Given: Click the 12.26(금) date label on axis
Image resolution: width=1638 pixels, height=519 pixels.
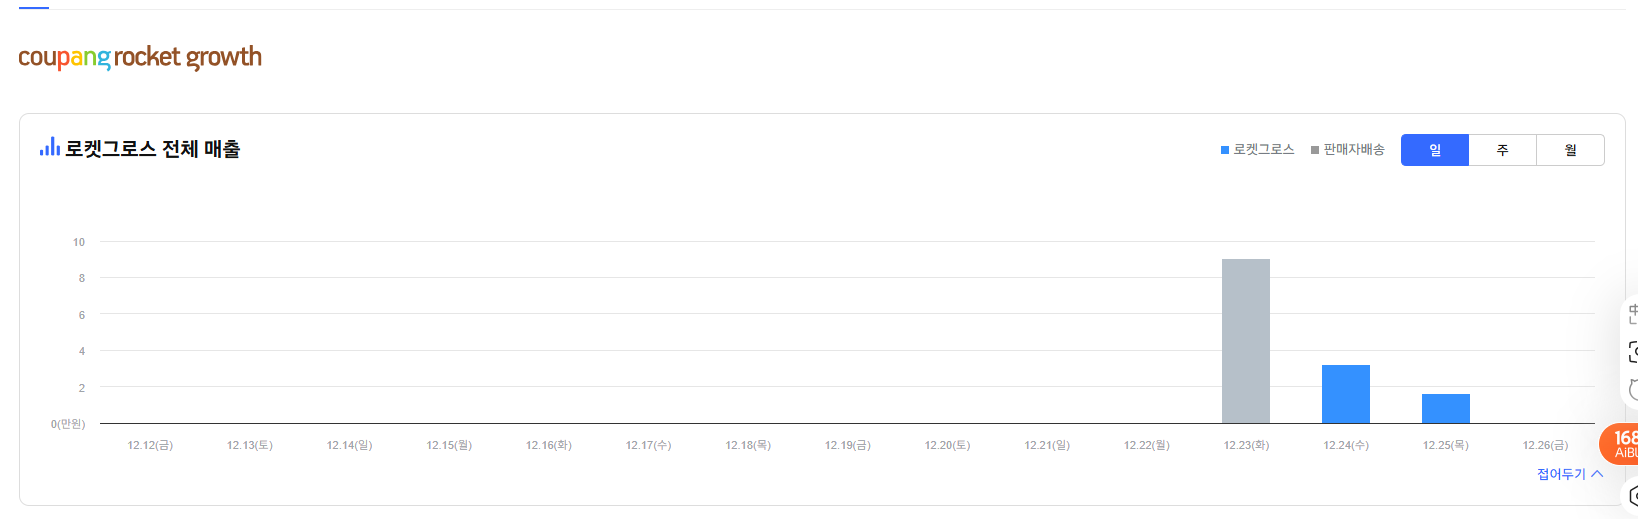Looking at the screenshot, I should (1545, 445).
